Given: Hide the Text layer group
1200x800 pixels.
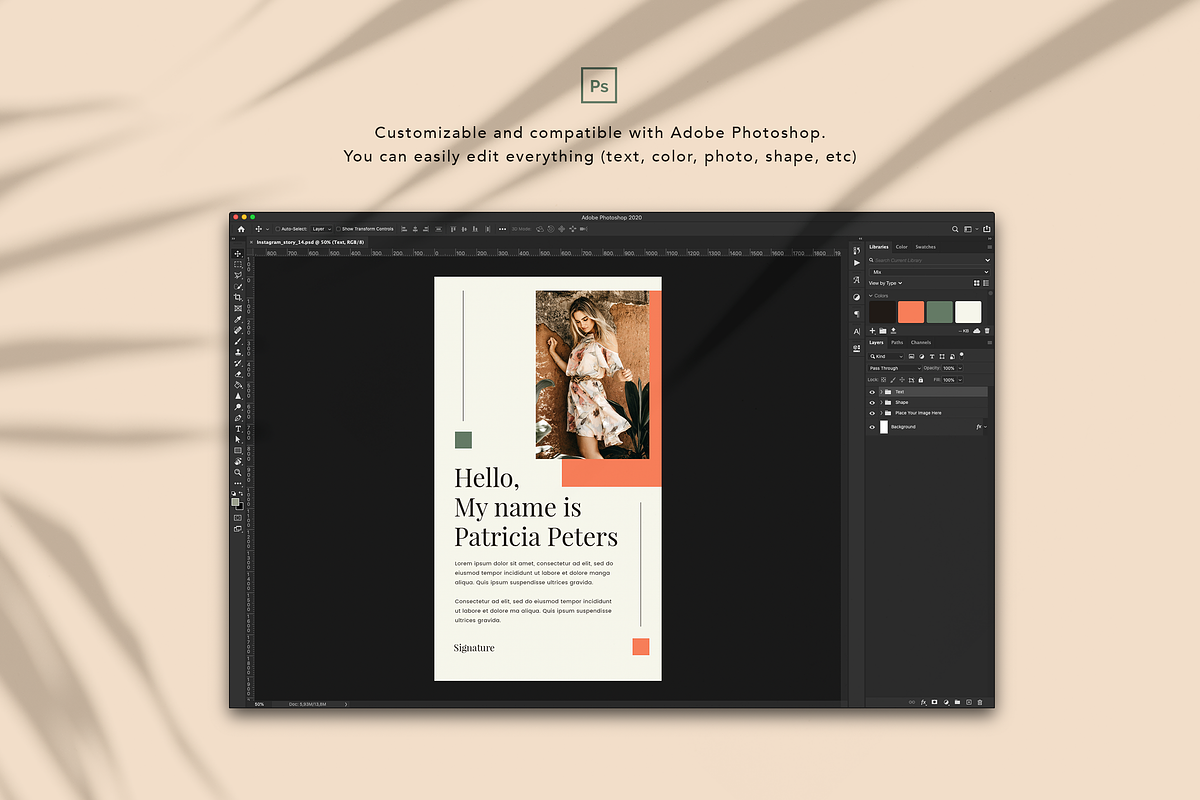Looking at the screenshot, I should point(872,392).
